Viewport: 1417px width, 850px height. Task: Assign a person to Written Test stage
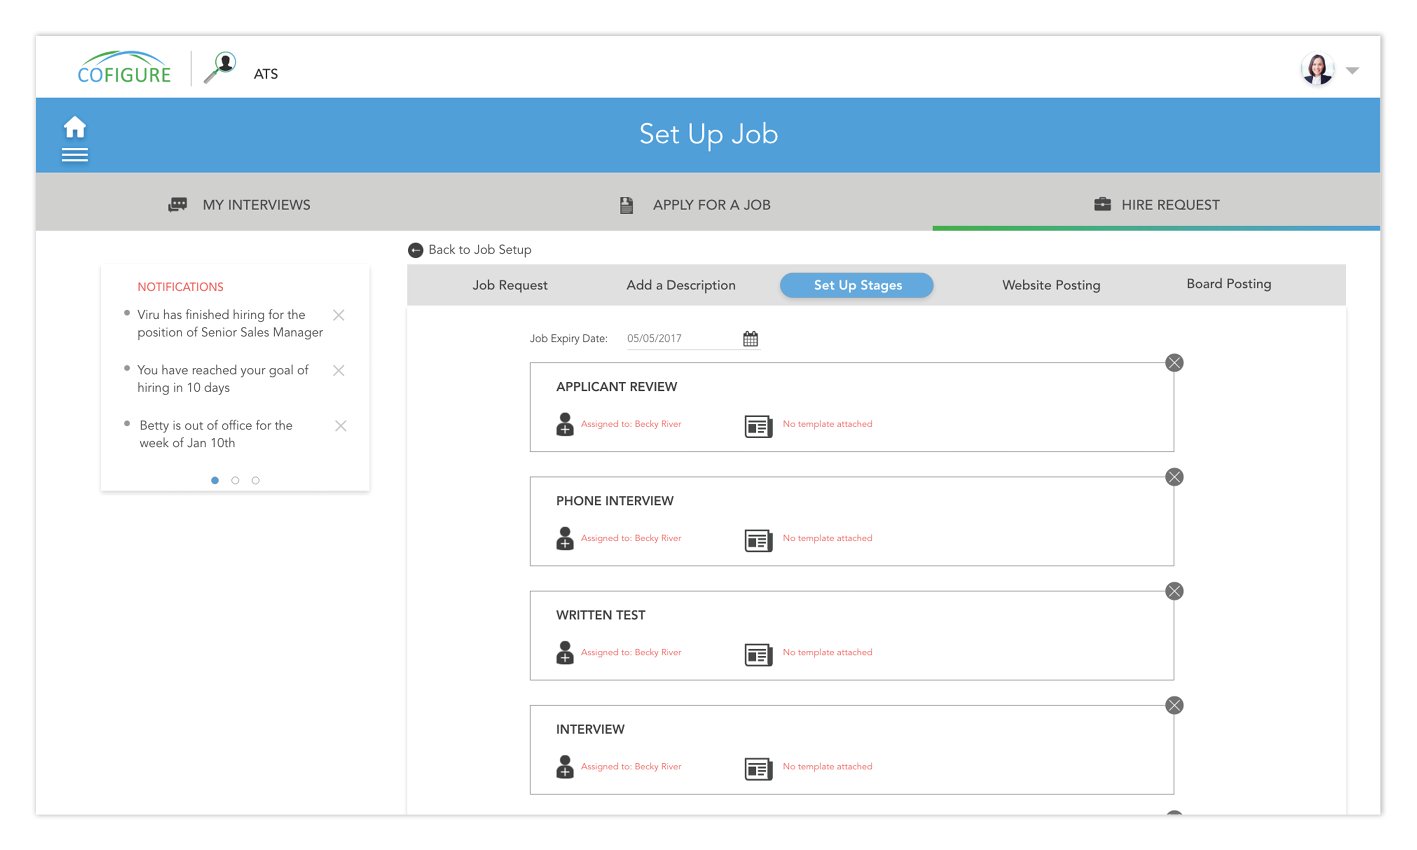click(565, 653)
